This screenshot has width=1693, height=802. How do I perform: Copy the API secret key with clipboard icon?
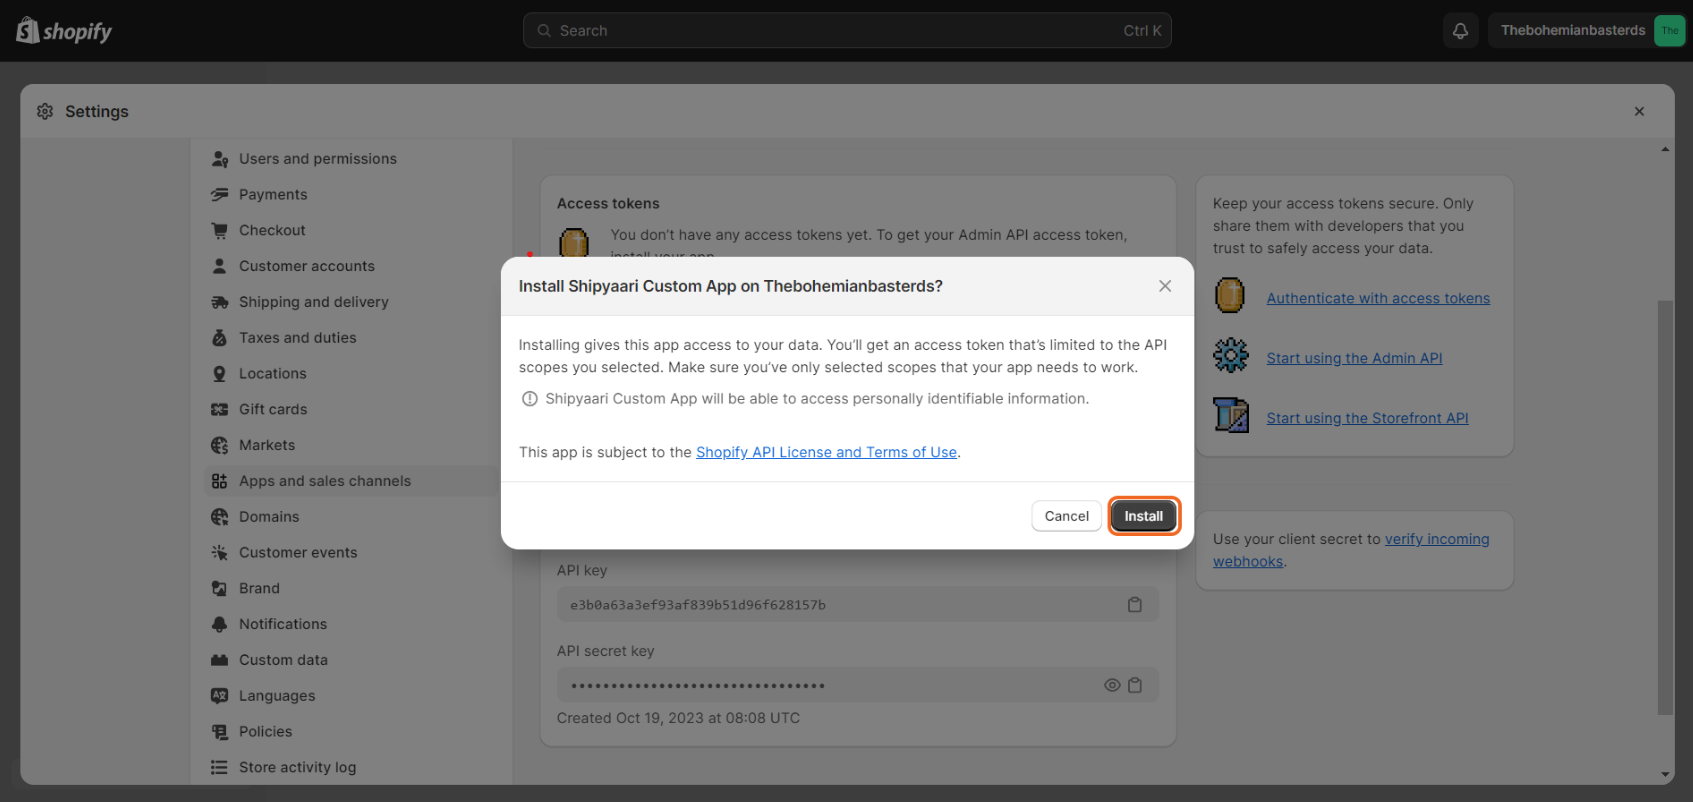tap(1135, 686)
